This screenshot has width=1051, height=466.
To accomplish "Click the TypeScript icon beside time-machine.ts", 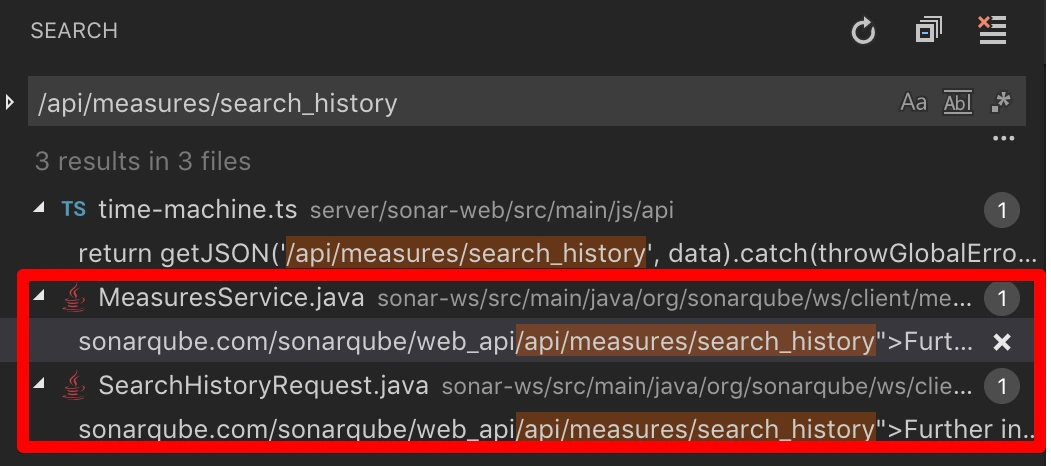I will tap(73, 210).
